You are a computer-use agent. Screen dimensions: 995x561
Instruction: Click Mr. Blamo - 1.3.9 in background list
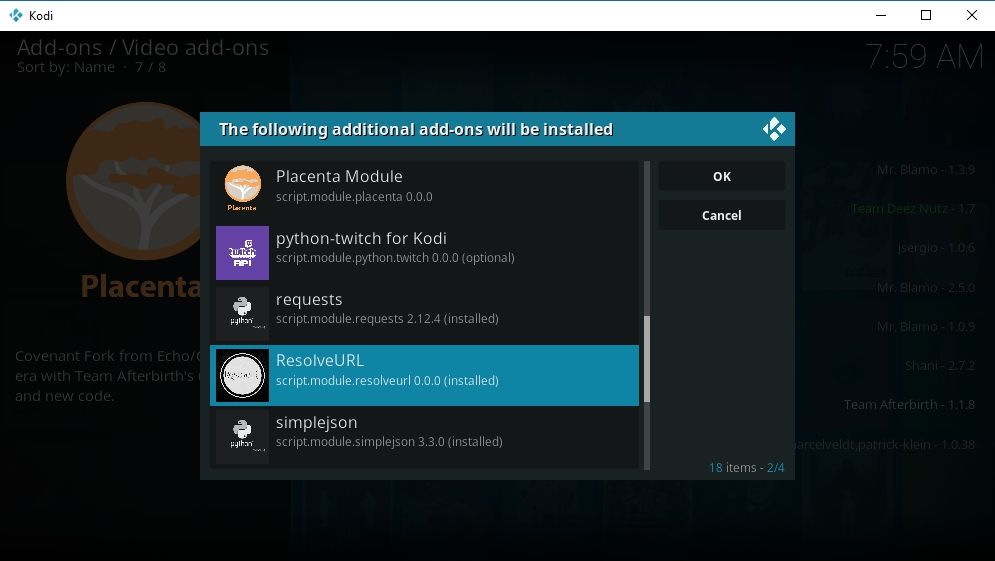tap(925, 169)
